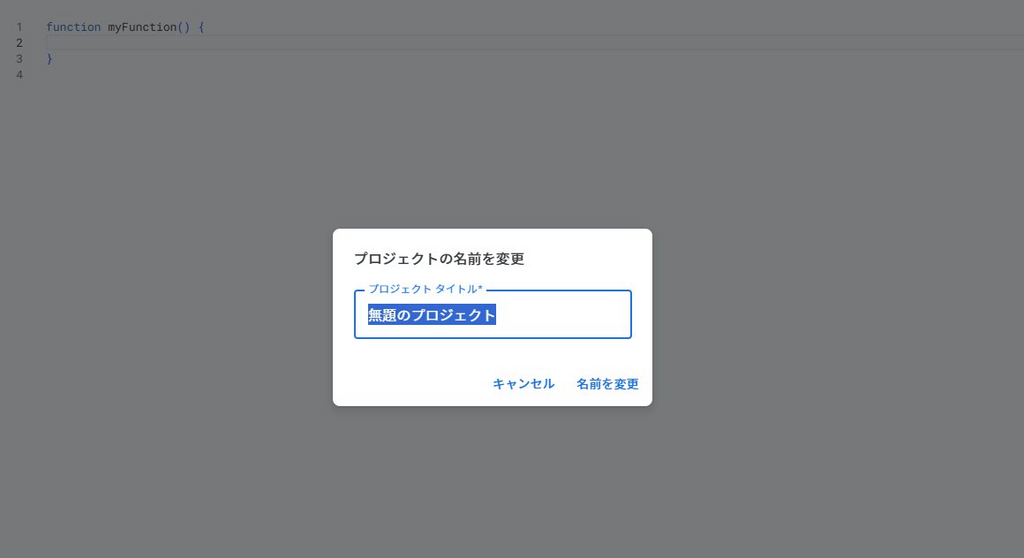
Task: Click the parentheses after myFunction
Action: click(184, 27)
